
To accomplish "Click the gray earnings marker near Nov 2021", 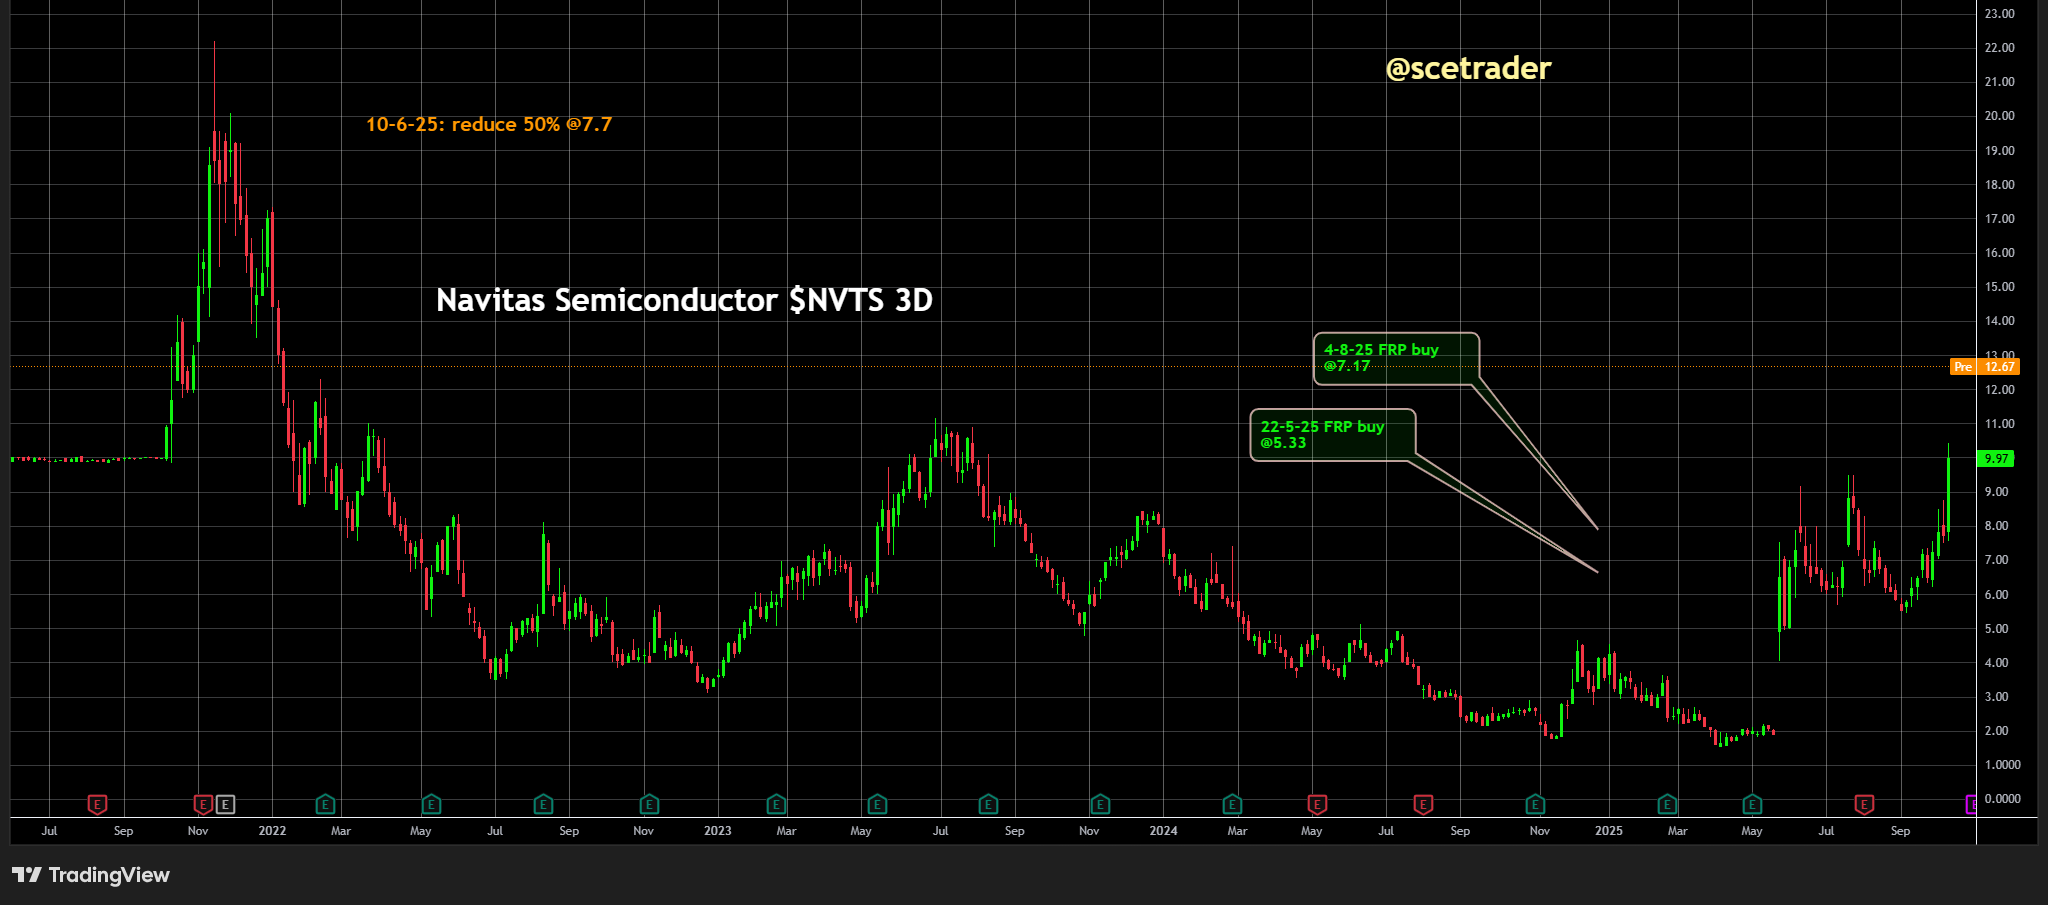I will pos(226,804).
